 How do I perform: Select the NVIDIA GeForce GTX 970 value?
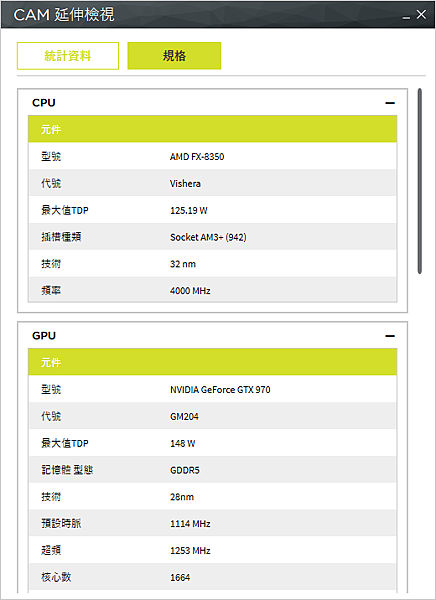point(220,390)
